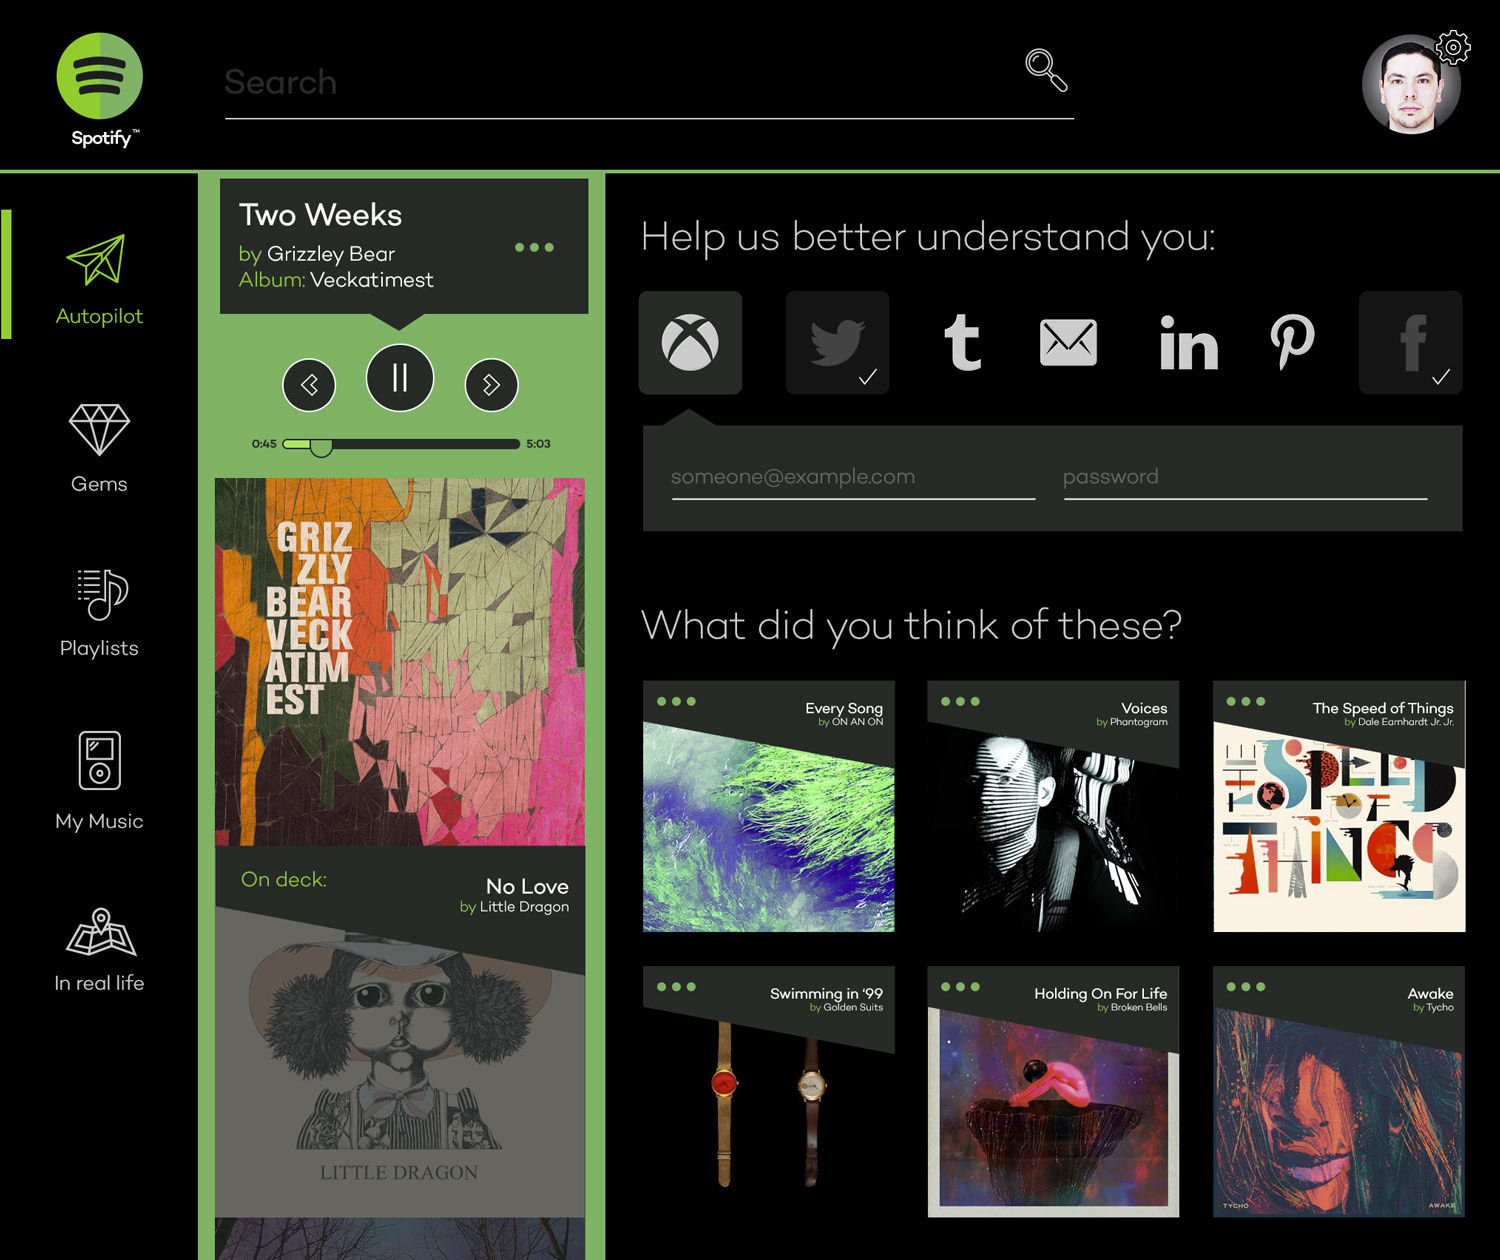Skip to the previous track
Screen dimensions: 1500x1260
coord(309,385)
